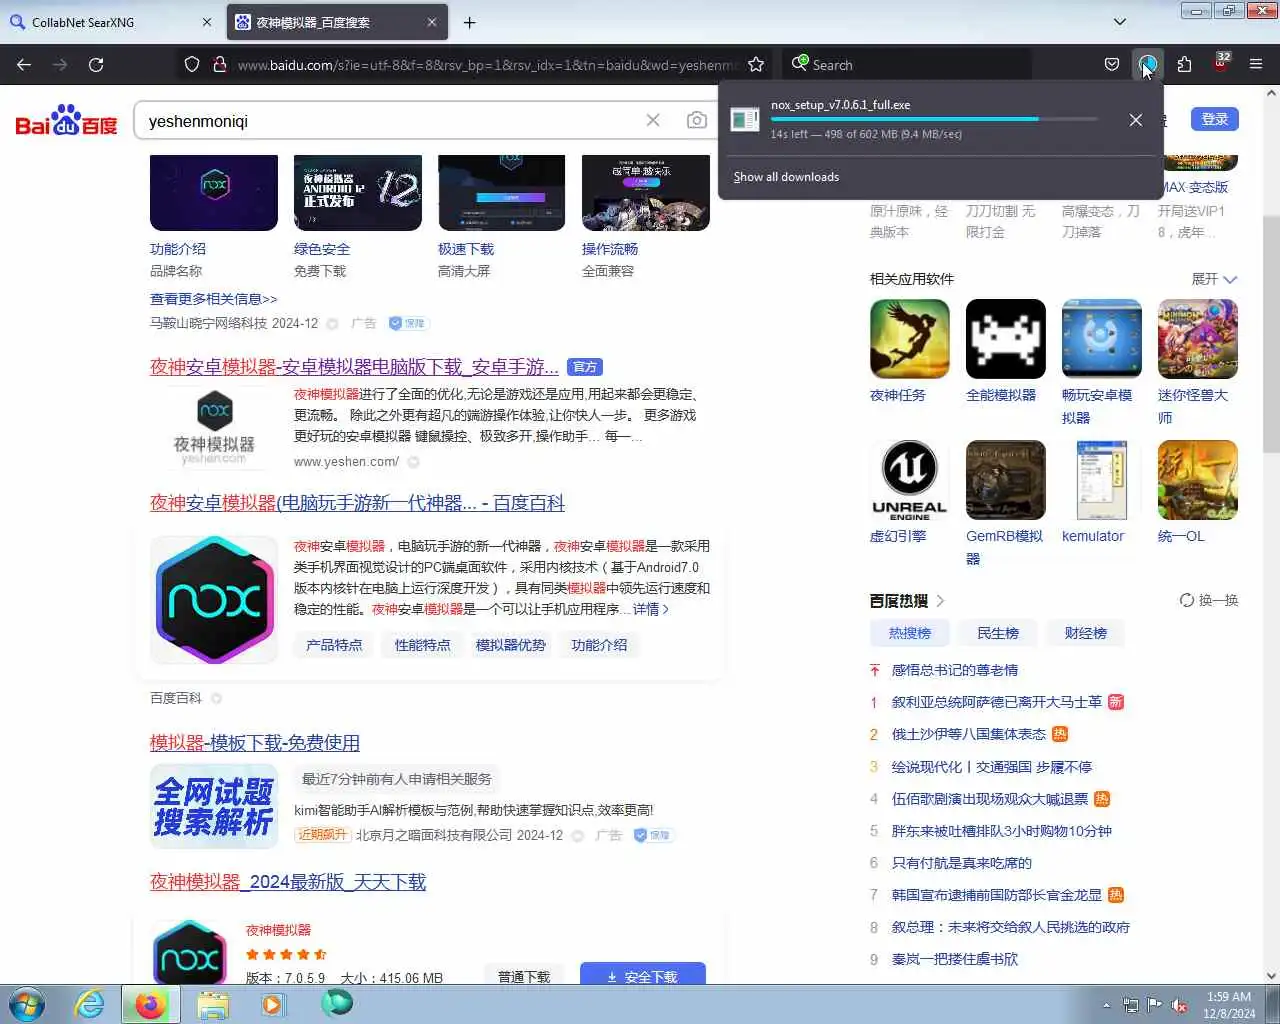The width and height of the screenshot is (1280, 1024).
Task: Open the 统一OL app icon
Action: click(x=1198, y=480)
